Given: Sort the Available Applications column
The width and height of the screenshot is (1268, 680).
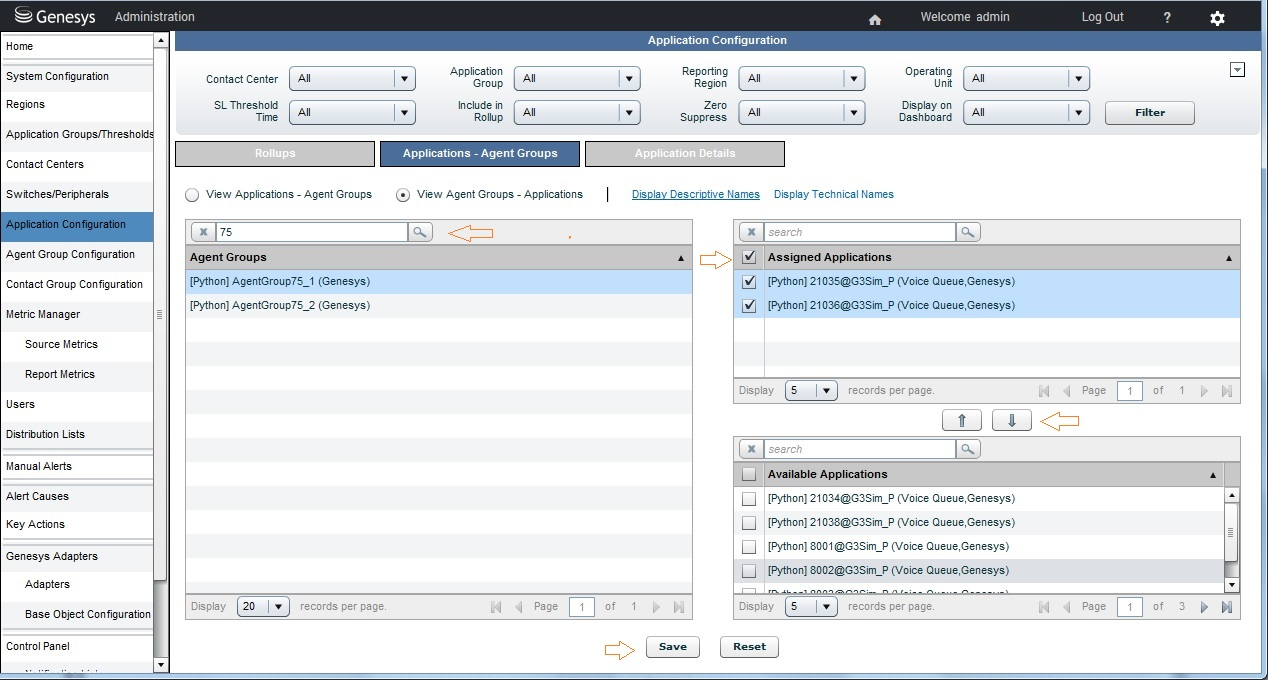Looking at the screenshot, I should coord(994,474).
